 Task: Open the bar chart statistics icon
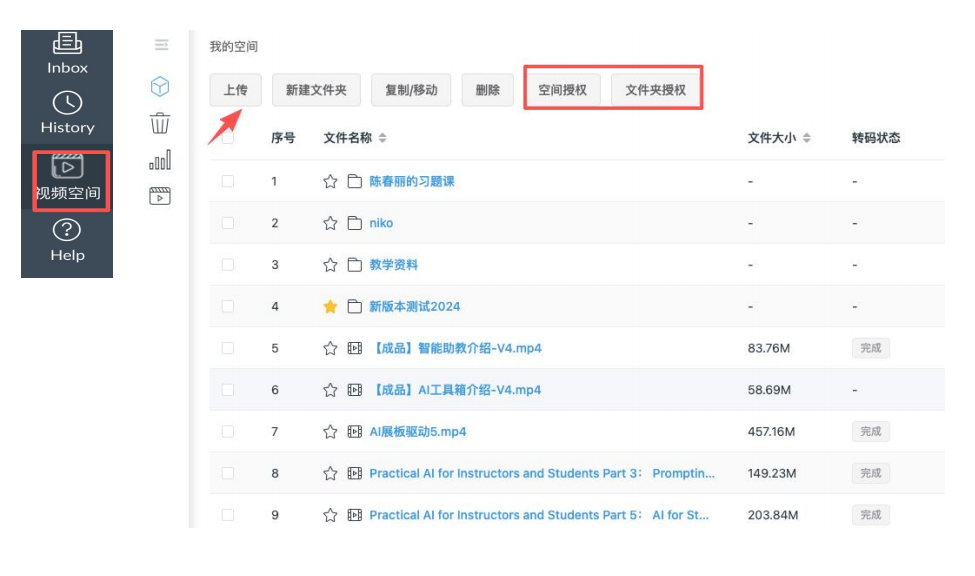(160, 160)
